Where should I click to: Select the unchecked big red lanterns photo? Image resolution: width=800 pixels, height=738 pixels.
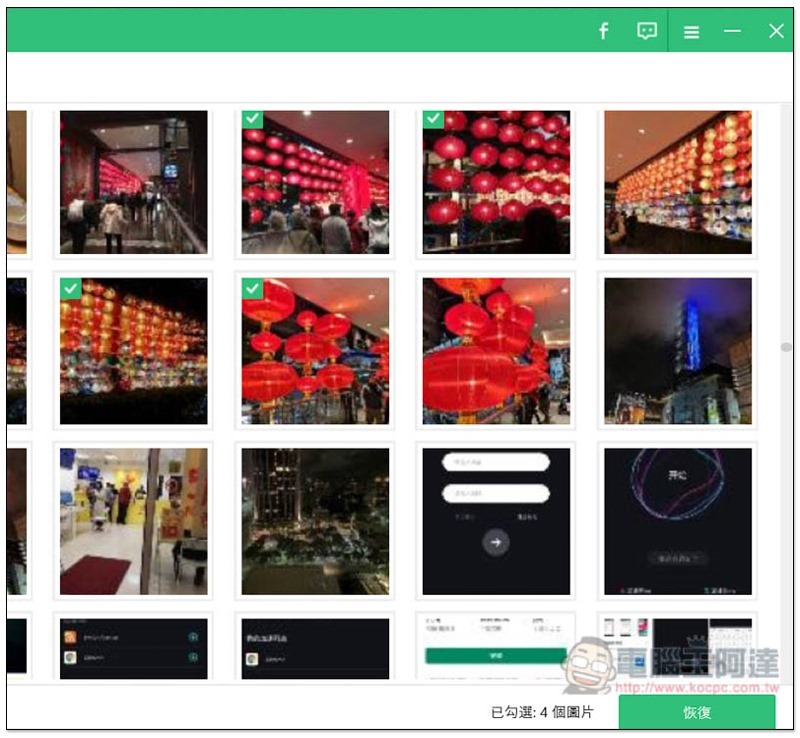click(496, 351)
